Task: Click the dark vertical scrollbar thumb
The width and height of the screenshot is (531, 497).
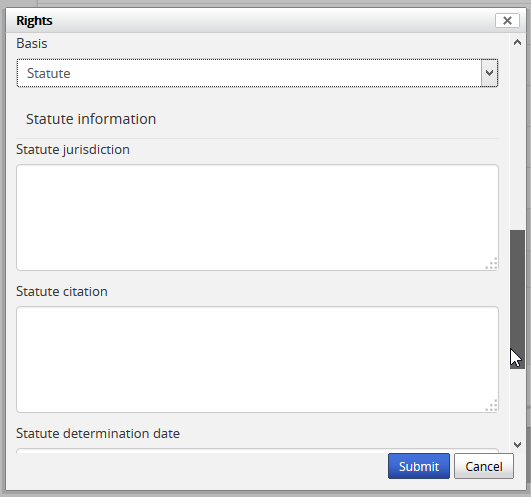Action: point(517,299)
